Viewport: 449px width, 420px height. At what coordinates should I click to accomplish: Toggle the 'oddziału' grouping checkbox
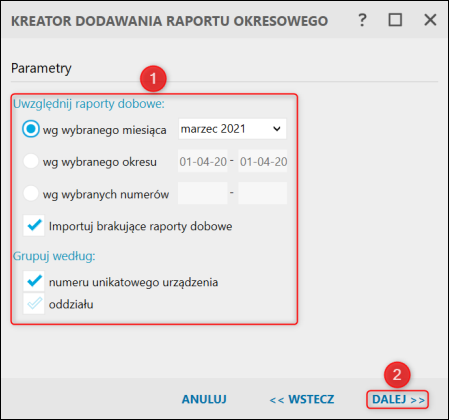(x=34, y=303)
